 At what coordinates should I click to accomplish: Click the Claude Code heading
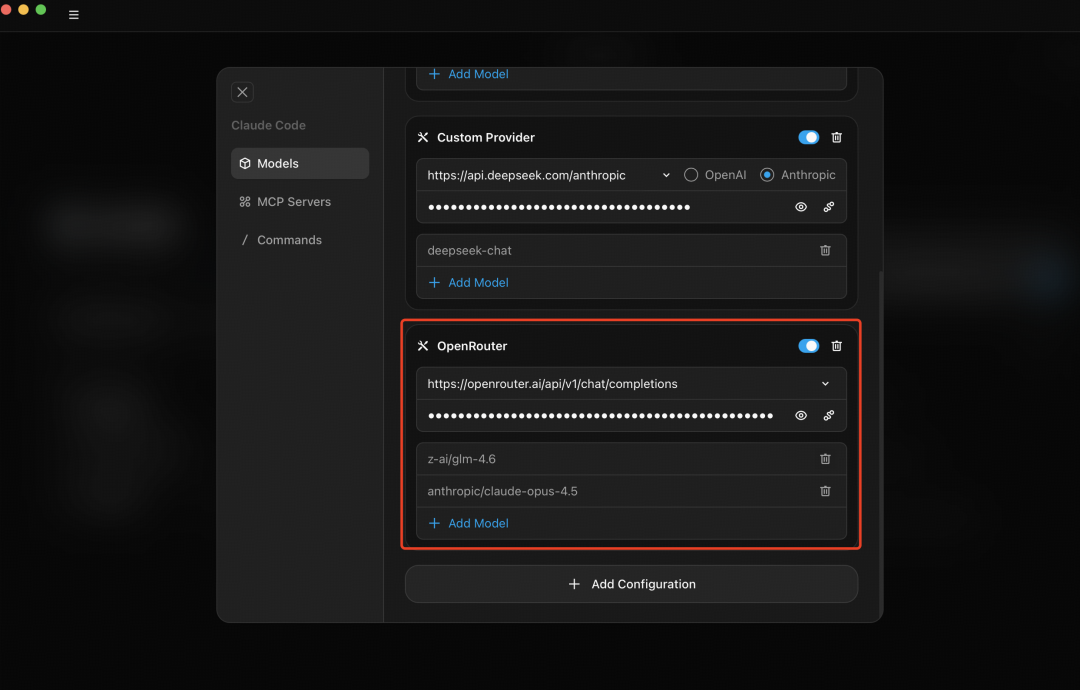pos(269,125)
